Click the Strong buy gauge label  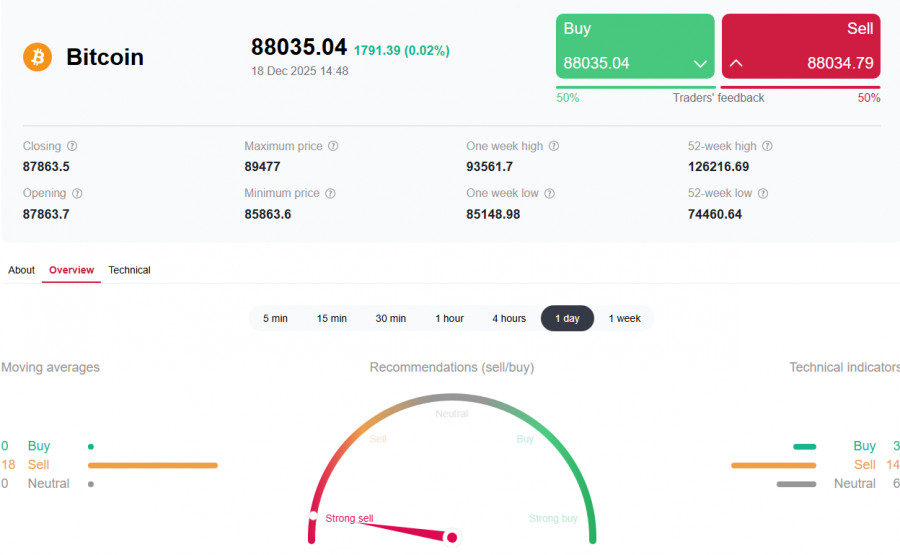point(553,518)
